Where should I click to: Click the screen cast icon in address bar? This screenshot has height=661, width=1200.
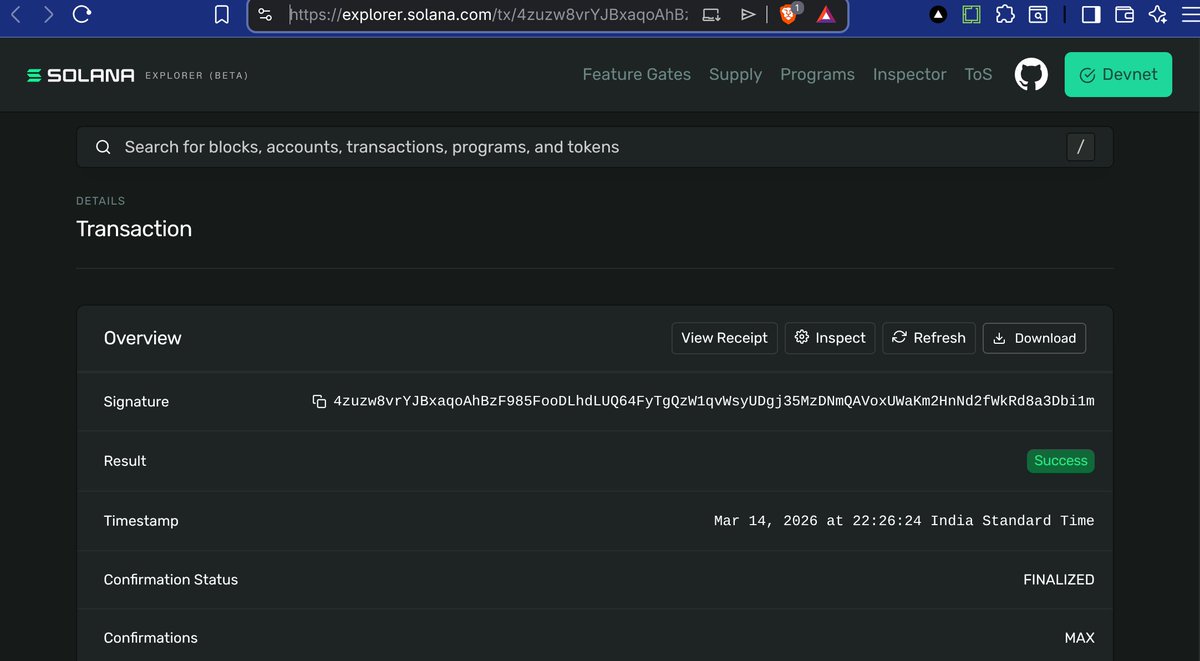711,15
